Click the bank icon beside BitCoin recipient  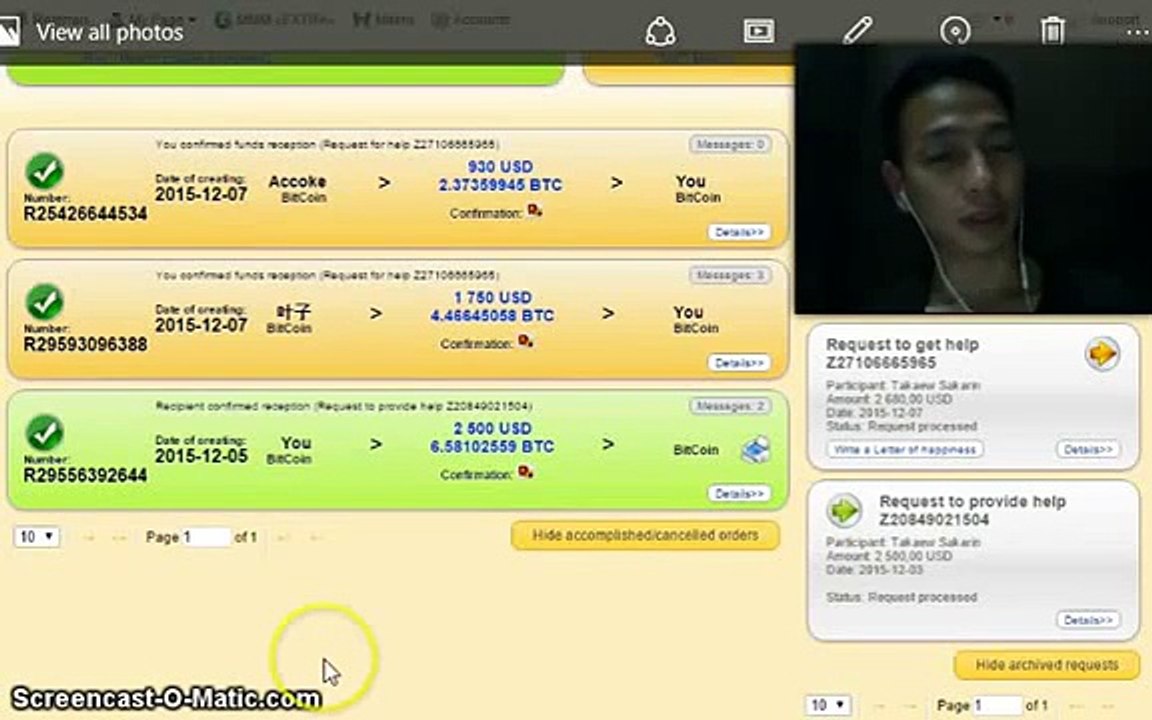[755, 450]
